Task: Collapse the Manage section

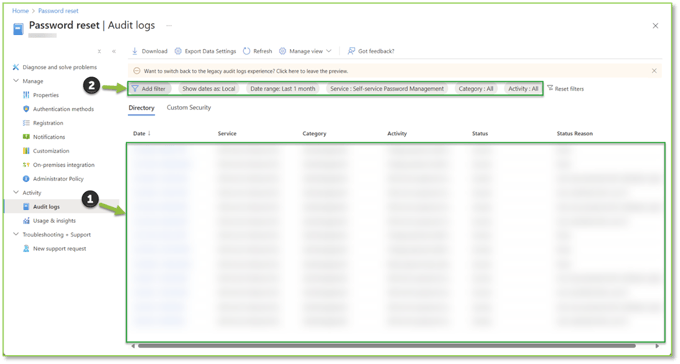Action: 16,81
